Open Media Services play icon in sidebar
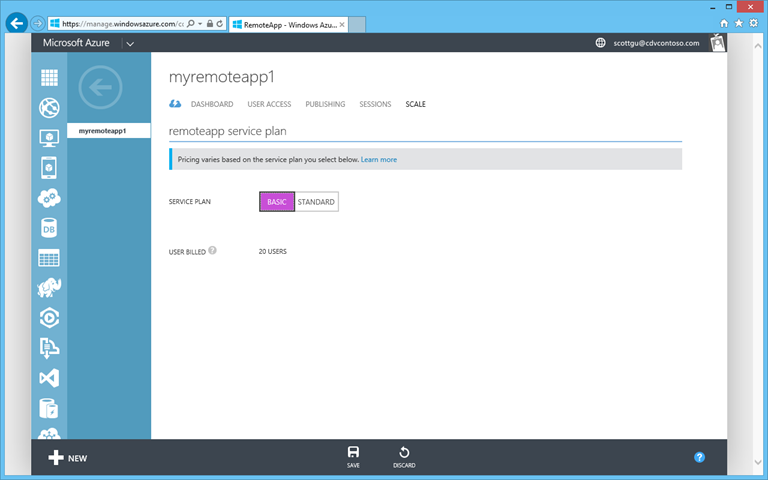 pos(49,318)
